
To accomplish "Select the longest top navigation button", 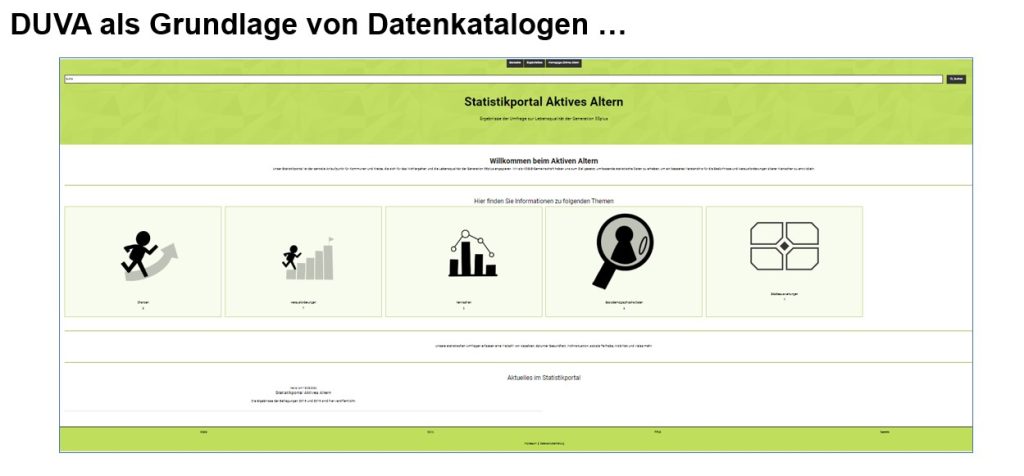I will coord(564,63).
